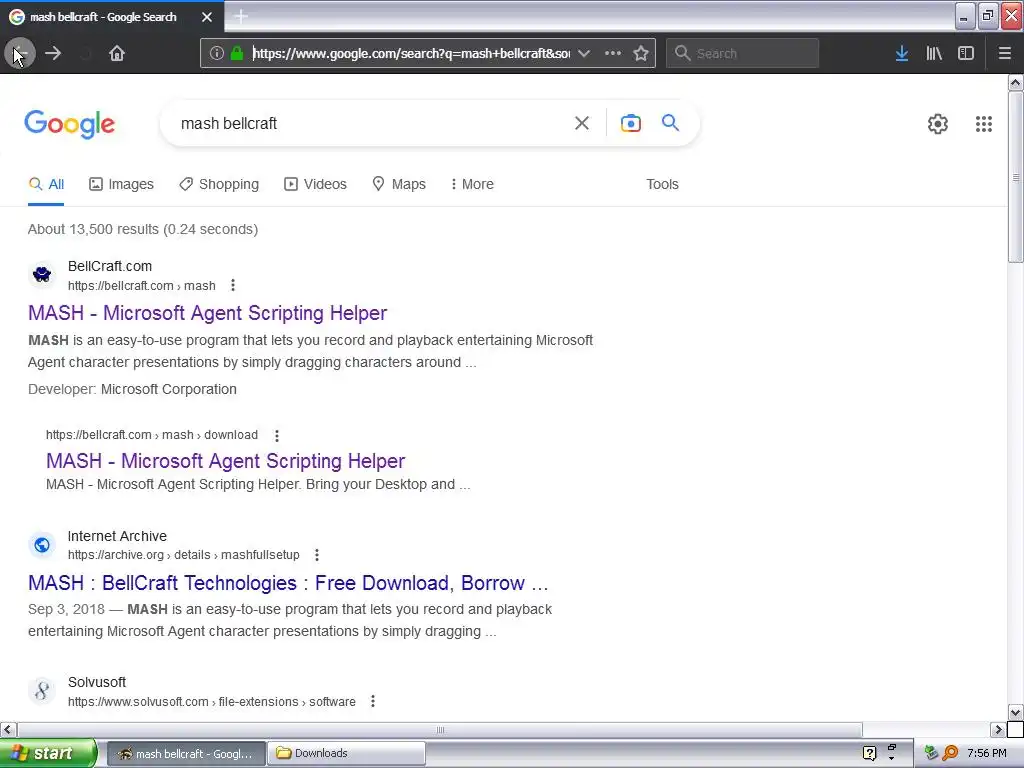The height and width of the screenshot is (768, 1024).
Task: Expand the More search filters menu
Action: click(x=472, y=184)
